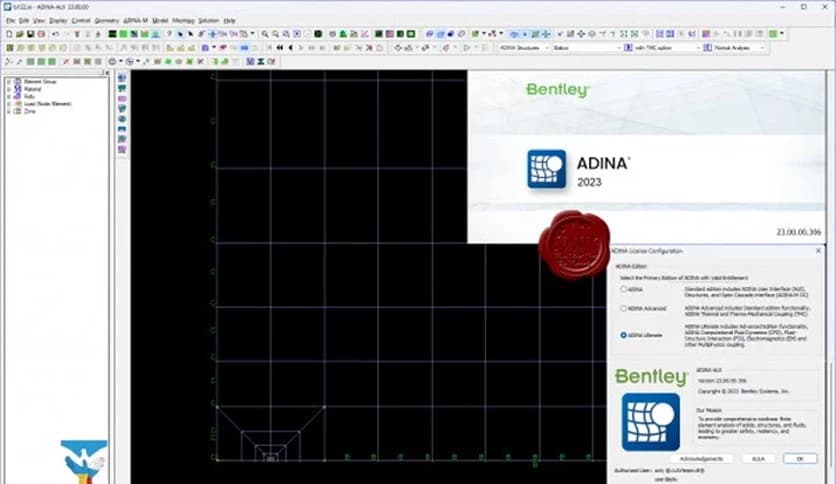This screenshot has height=484, width=836.
Task: Open the Statics analysis type dropdown
Action: [x=586, y=48]
